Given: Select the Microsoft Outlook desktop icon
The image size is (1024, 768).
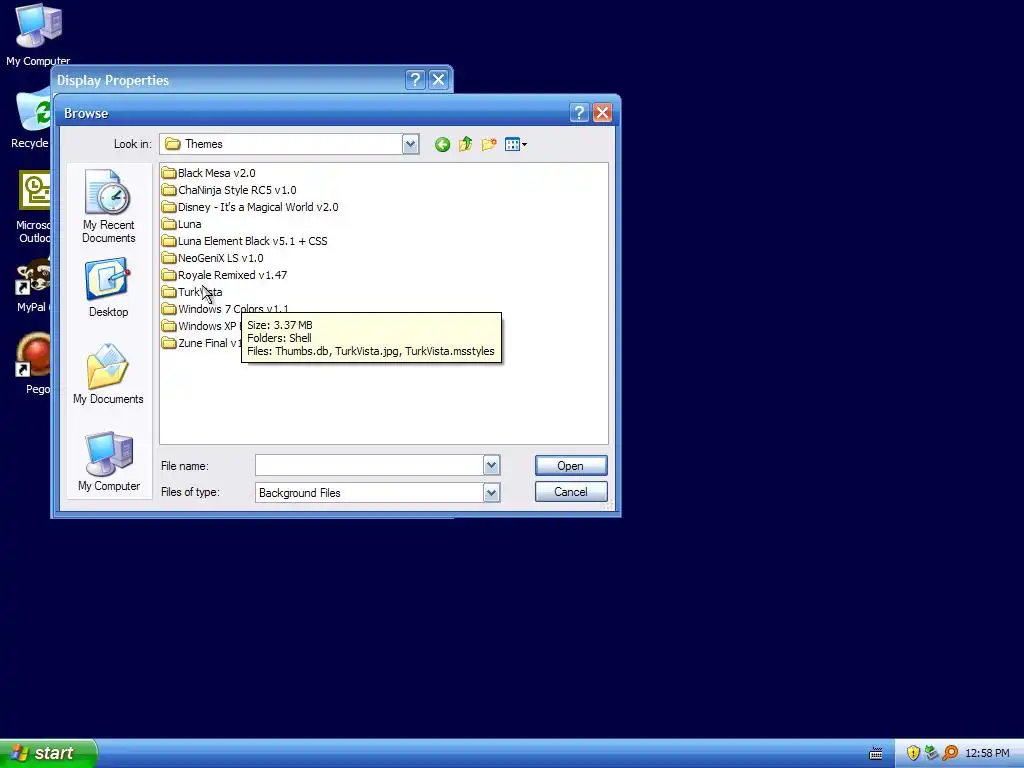Looking at the screenshot, I should pos(33,207).
